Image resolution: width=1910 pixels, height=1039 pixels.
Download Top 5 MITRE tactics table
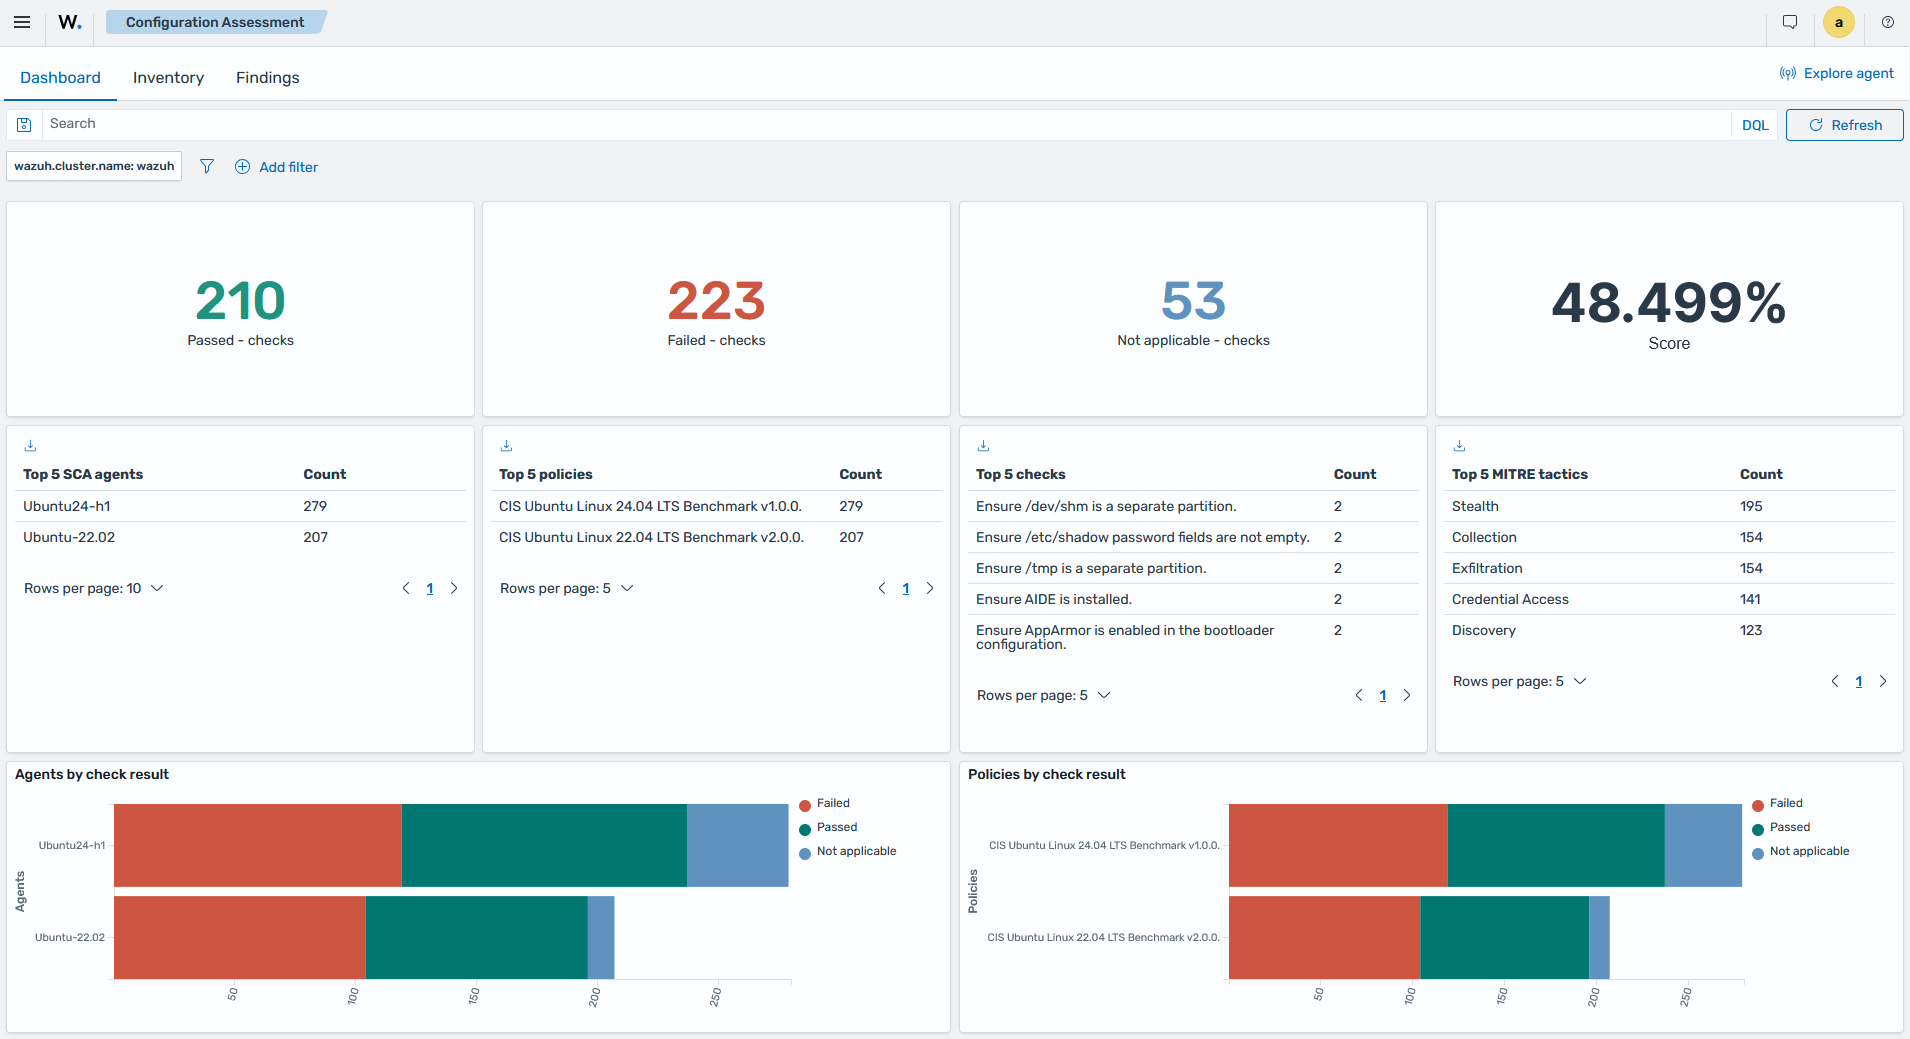1459,446
